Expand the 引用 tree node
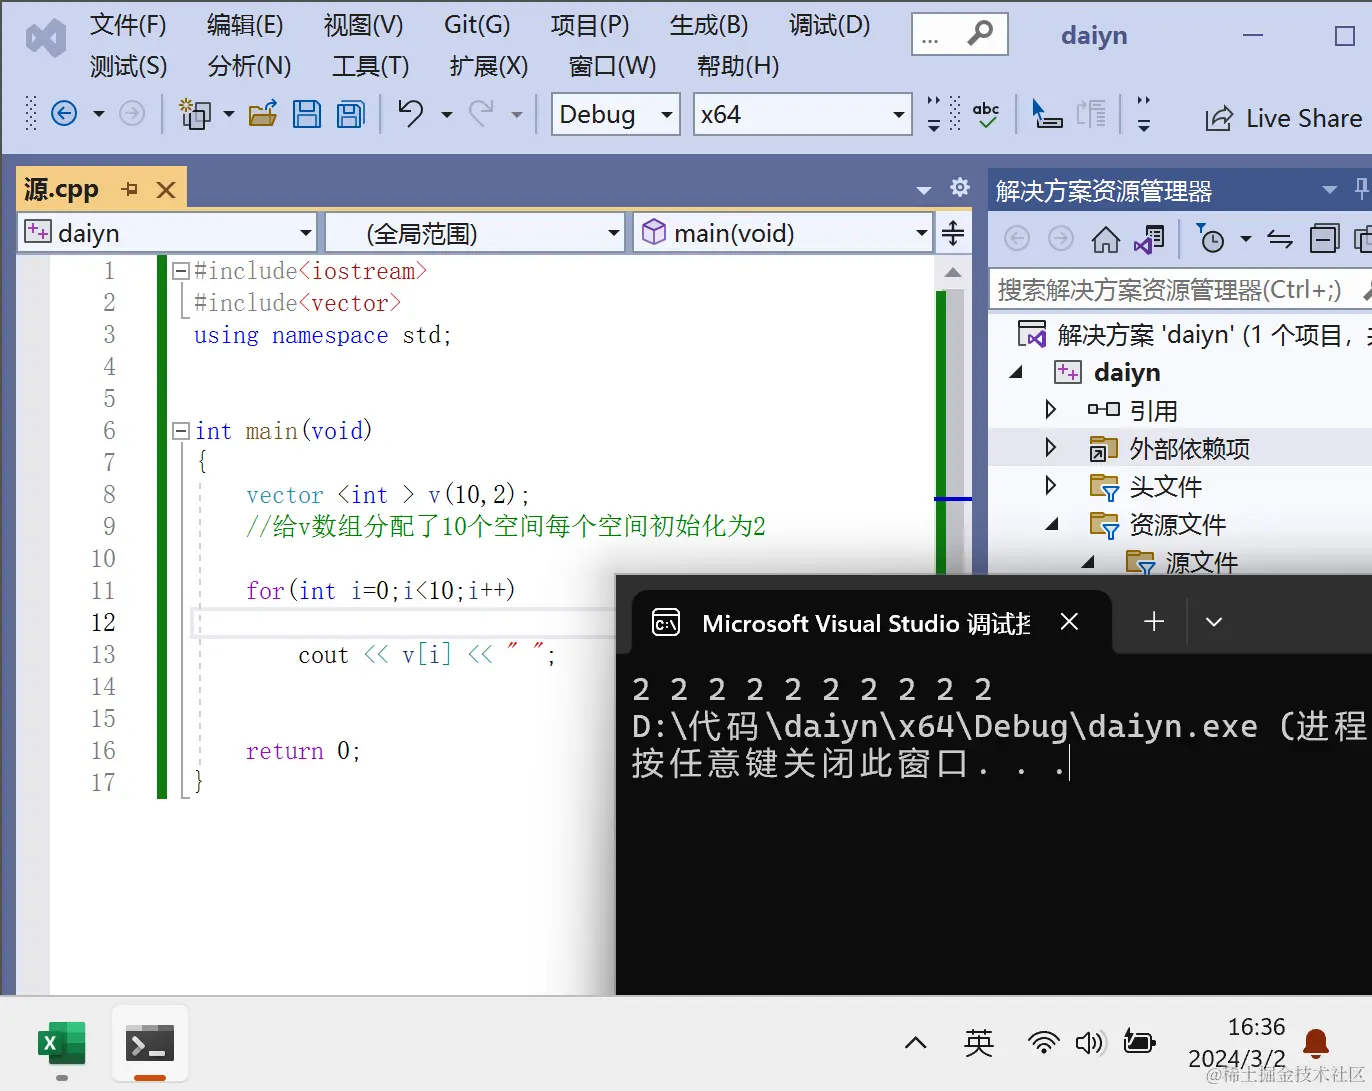 tap(1050, 410)
